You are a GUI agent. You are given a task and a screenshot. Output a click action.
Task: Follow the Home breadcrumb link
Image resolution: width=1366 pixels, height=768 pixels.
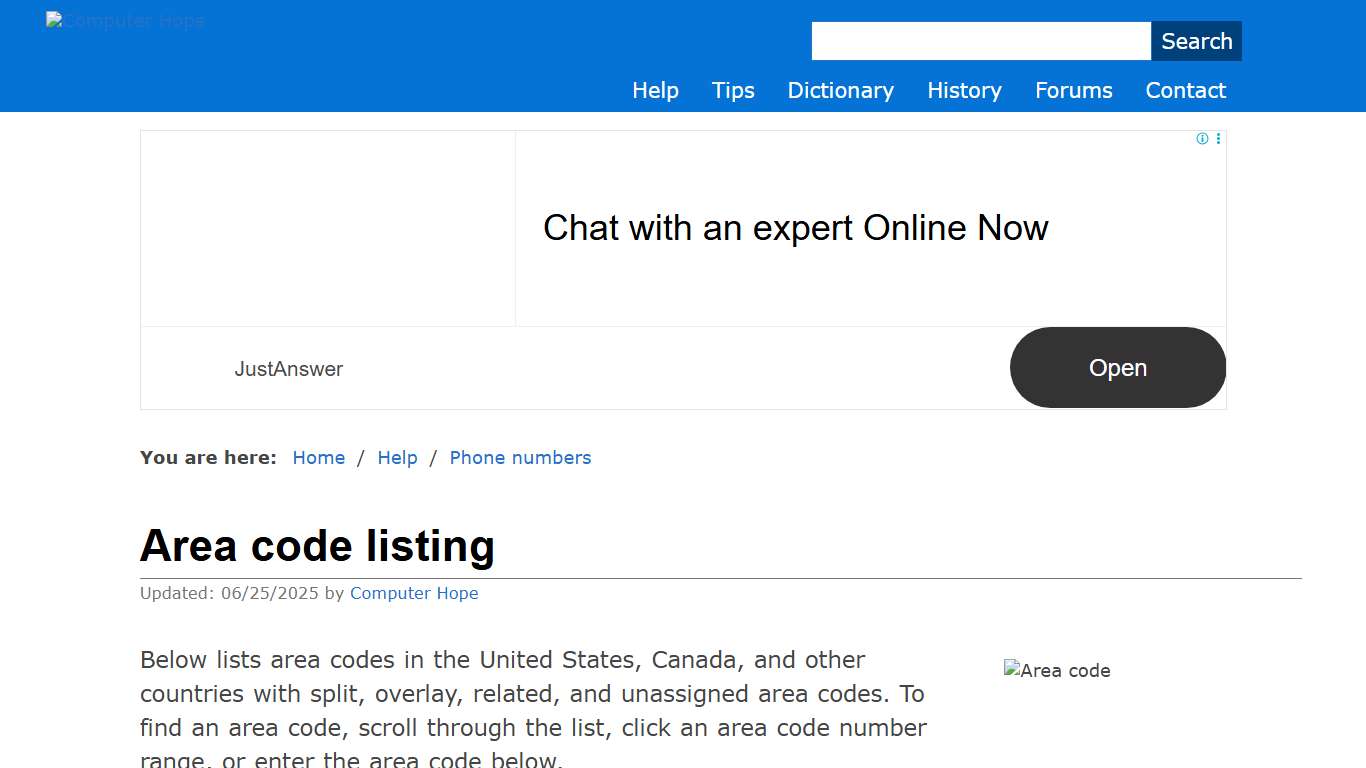[x=318, y=457]
